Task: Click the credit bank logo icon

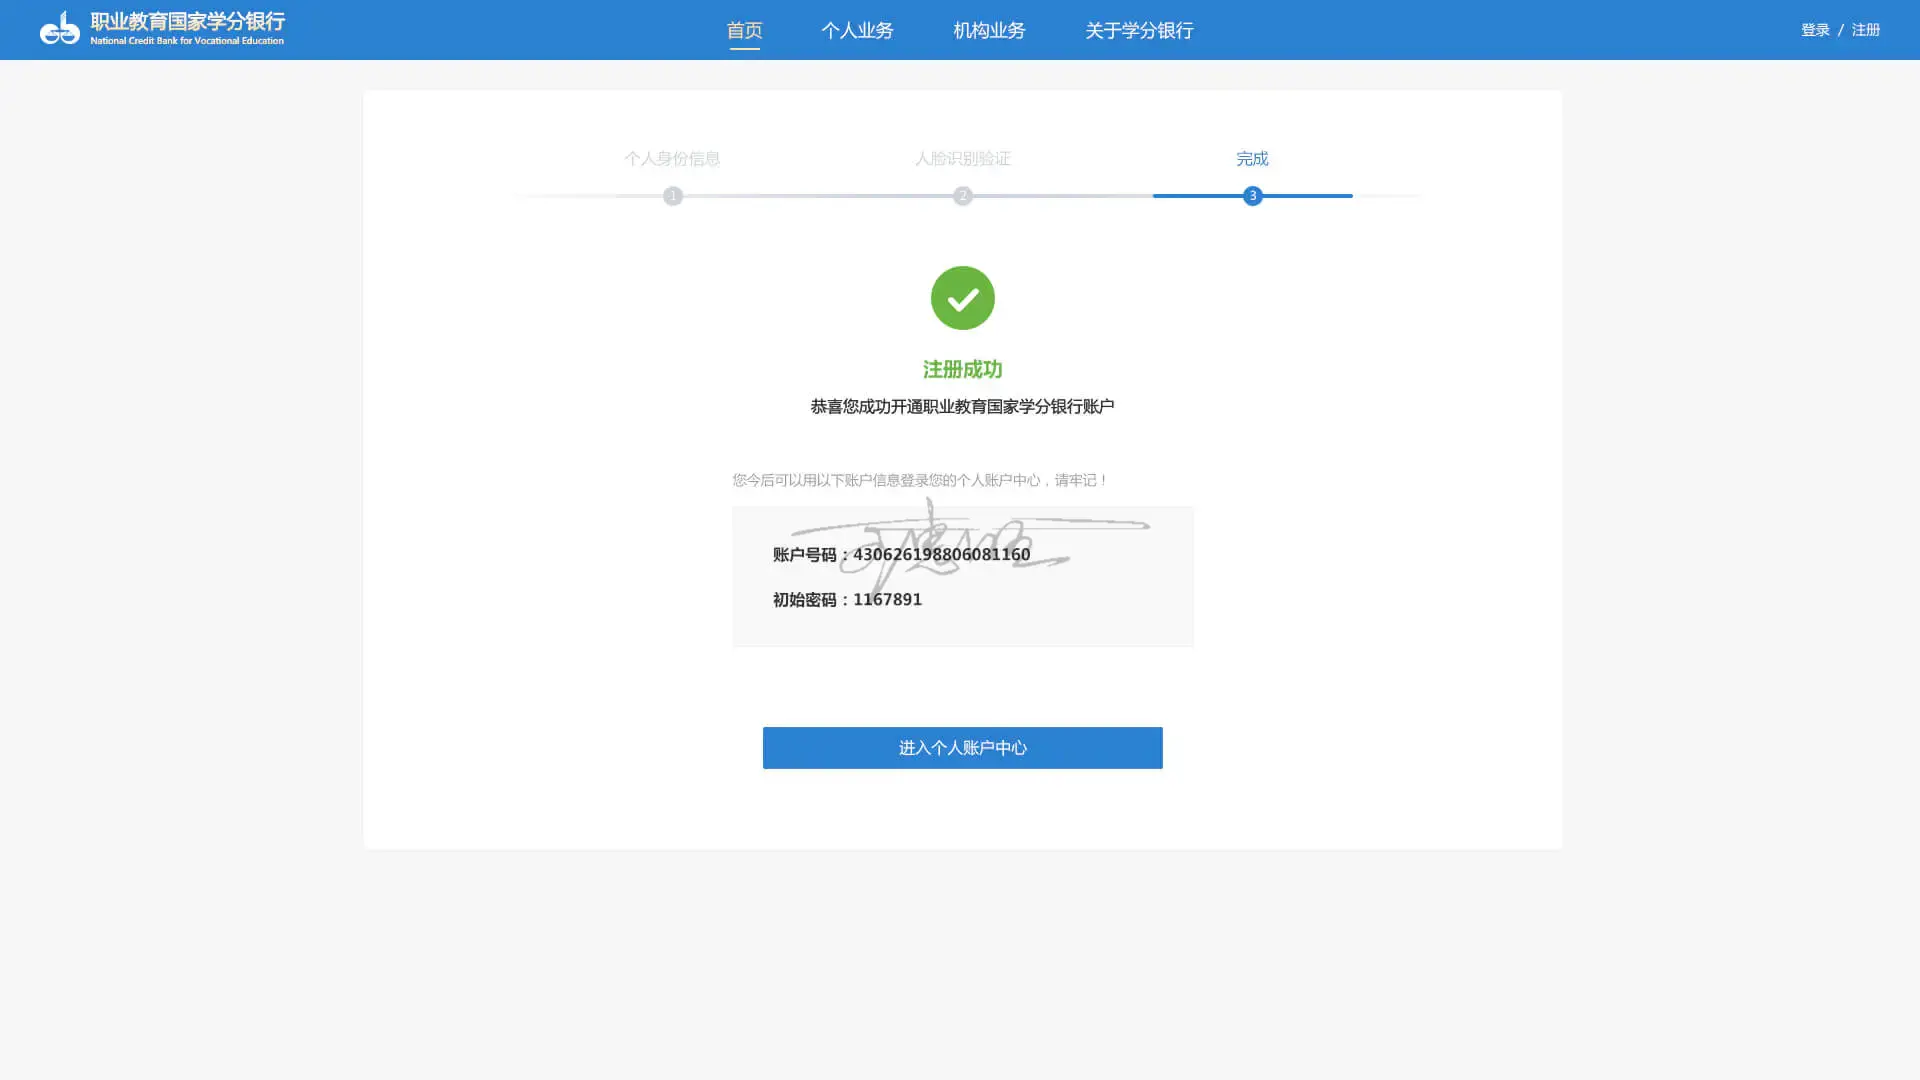Action: pyautogui.click(x=59, y=28)
